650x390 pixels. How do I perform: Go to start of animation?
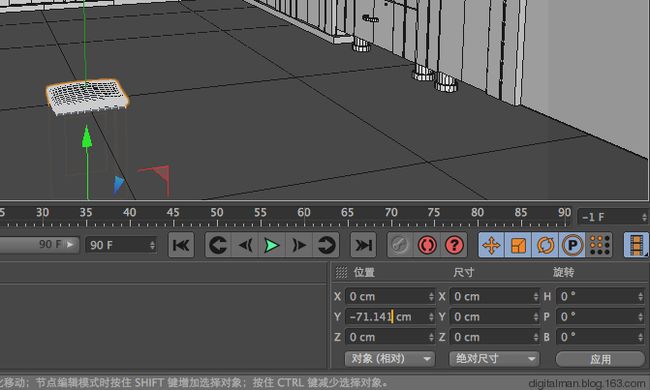[181, 245]
